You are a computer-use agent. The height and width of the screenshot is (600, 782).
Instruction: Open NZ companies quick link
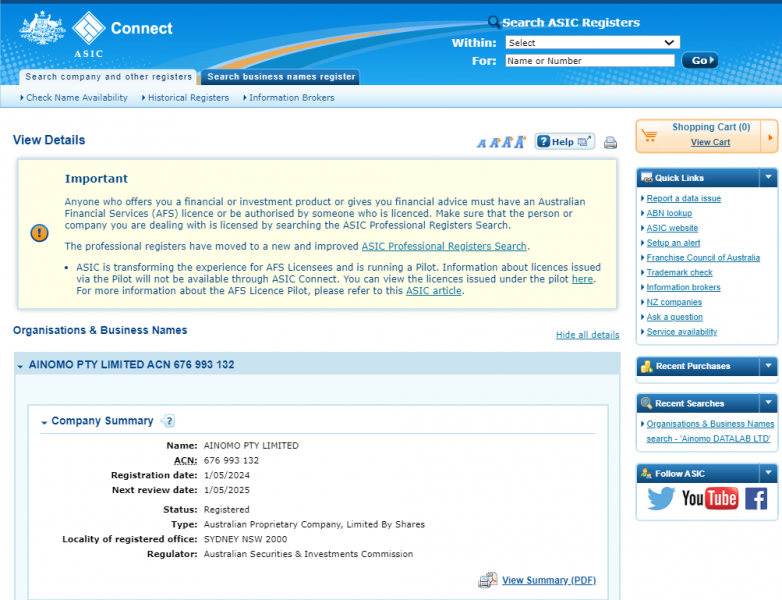tap(674, 302)
